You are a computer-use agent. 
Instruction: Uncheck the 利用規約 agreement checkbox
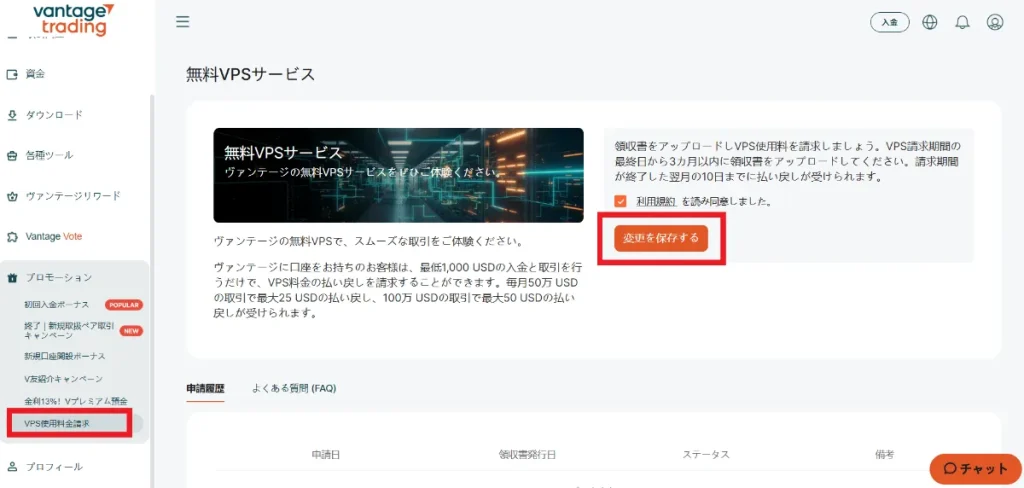point(620,201)
